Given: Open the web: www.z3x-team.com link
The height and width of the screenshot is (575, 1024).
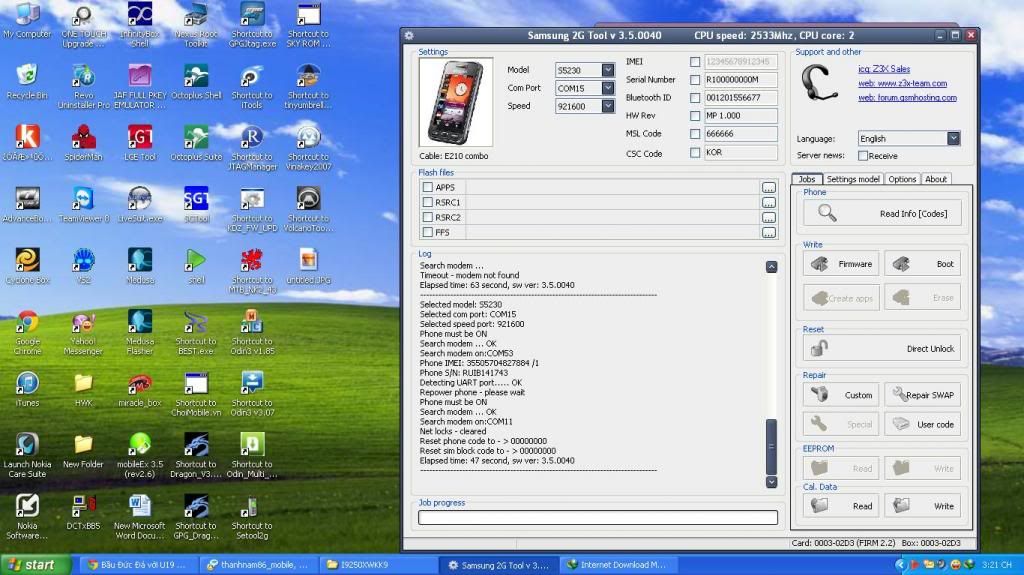Looking at the screenshot, I should click(x=902, y=84).
